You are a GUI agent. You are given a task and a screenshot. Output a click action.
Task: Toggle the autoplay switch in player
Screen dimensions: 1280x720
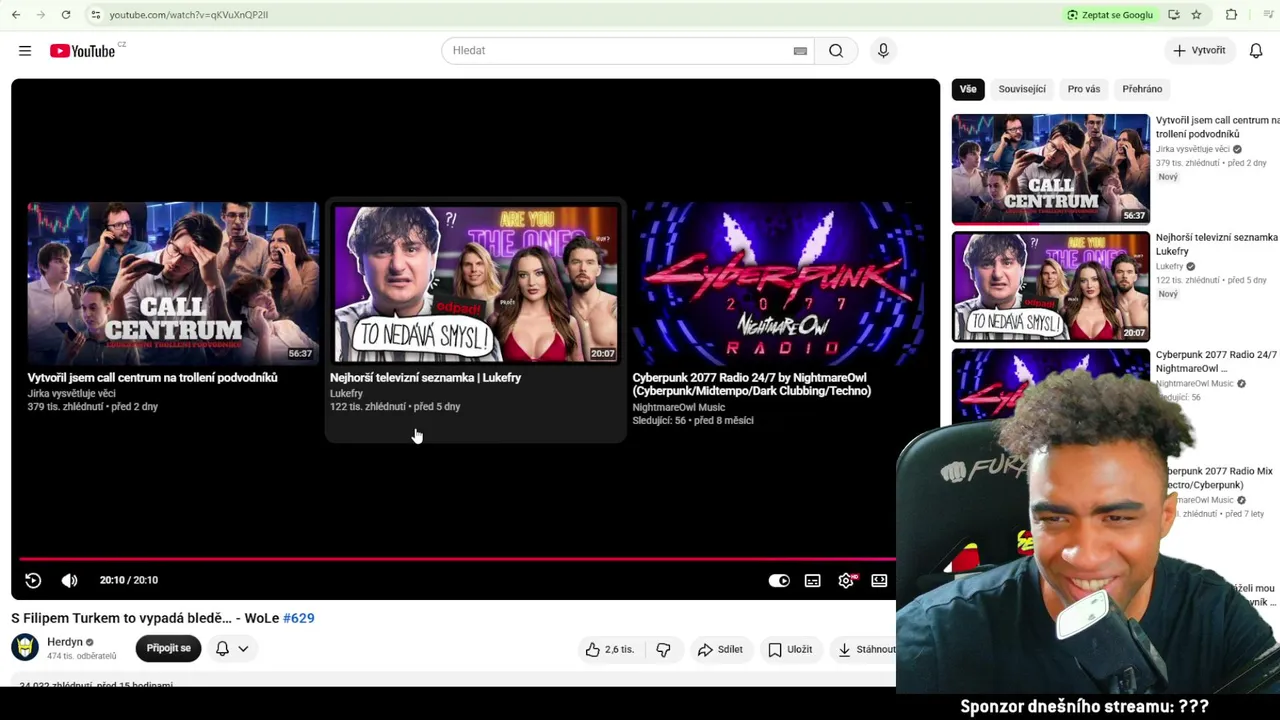click(x=779, y=580)
